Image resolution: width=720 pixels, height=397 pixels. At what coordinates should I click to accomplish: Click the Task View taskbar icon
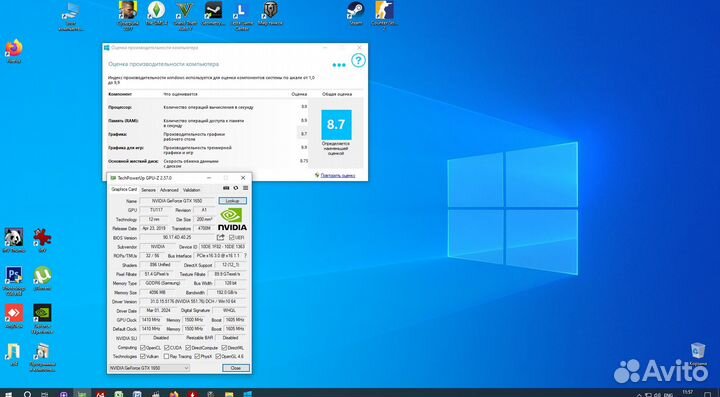click(45, 394)
